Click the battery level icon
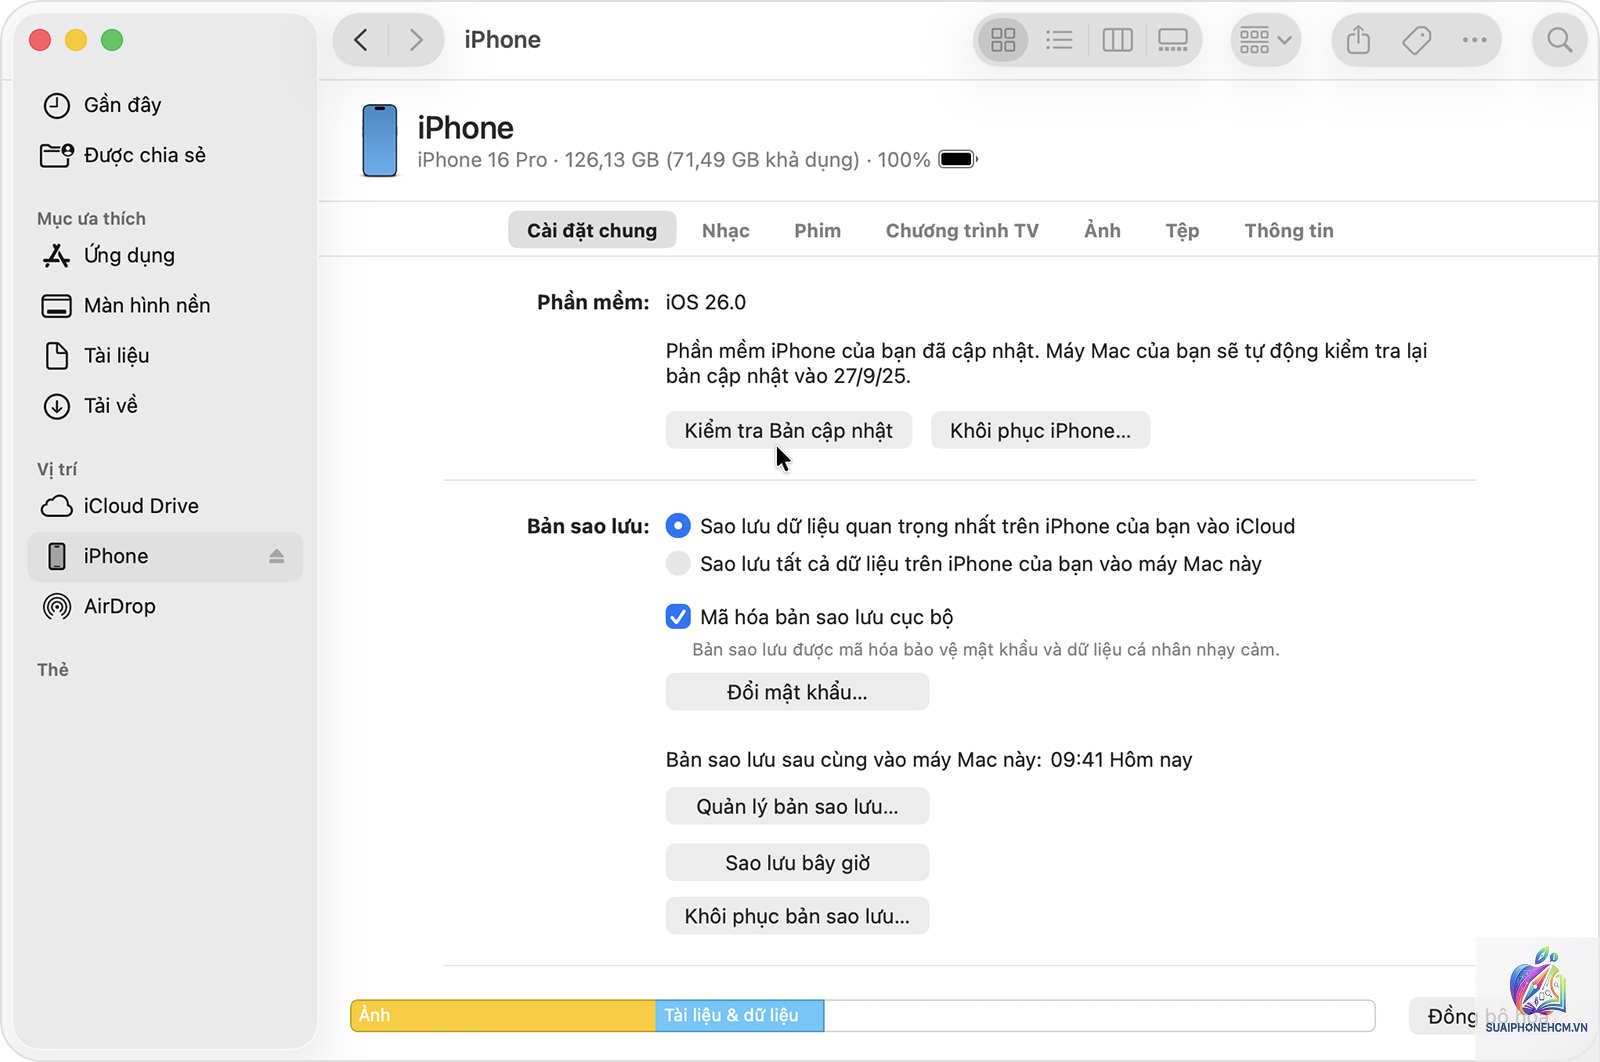This screenshot has height=1062, width=1600. [957, 159]
